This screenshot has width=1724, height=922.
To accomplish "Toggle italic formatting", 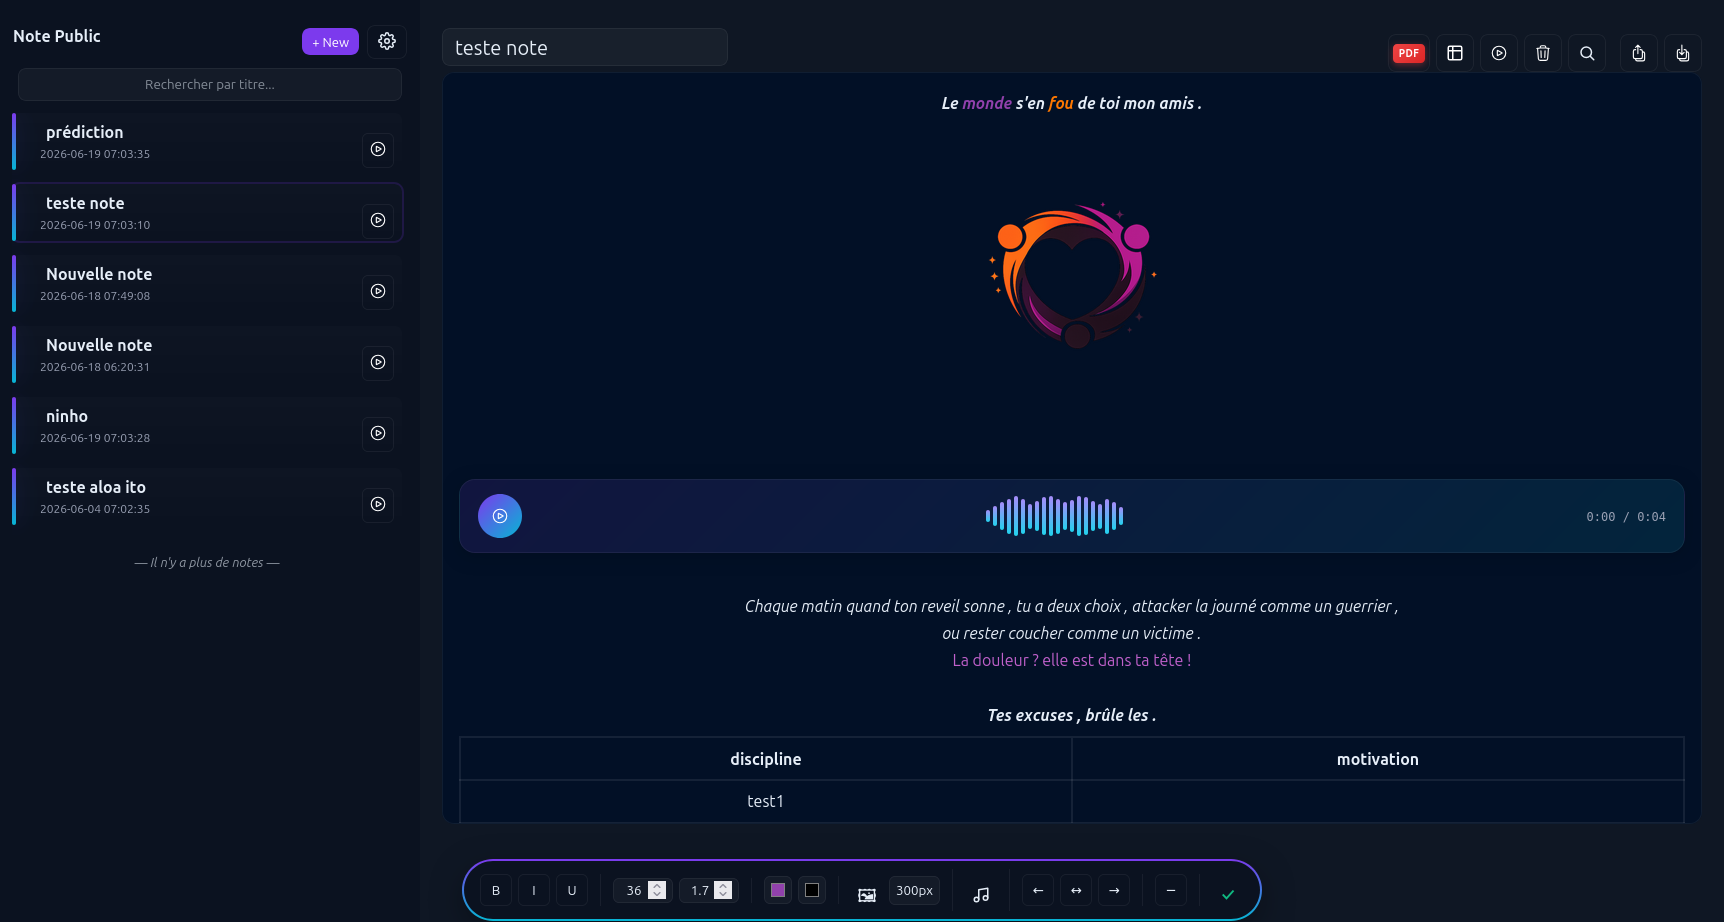I will 534,890.
